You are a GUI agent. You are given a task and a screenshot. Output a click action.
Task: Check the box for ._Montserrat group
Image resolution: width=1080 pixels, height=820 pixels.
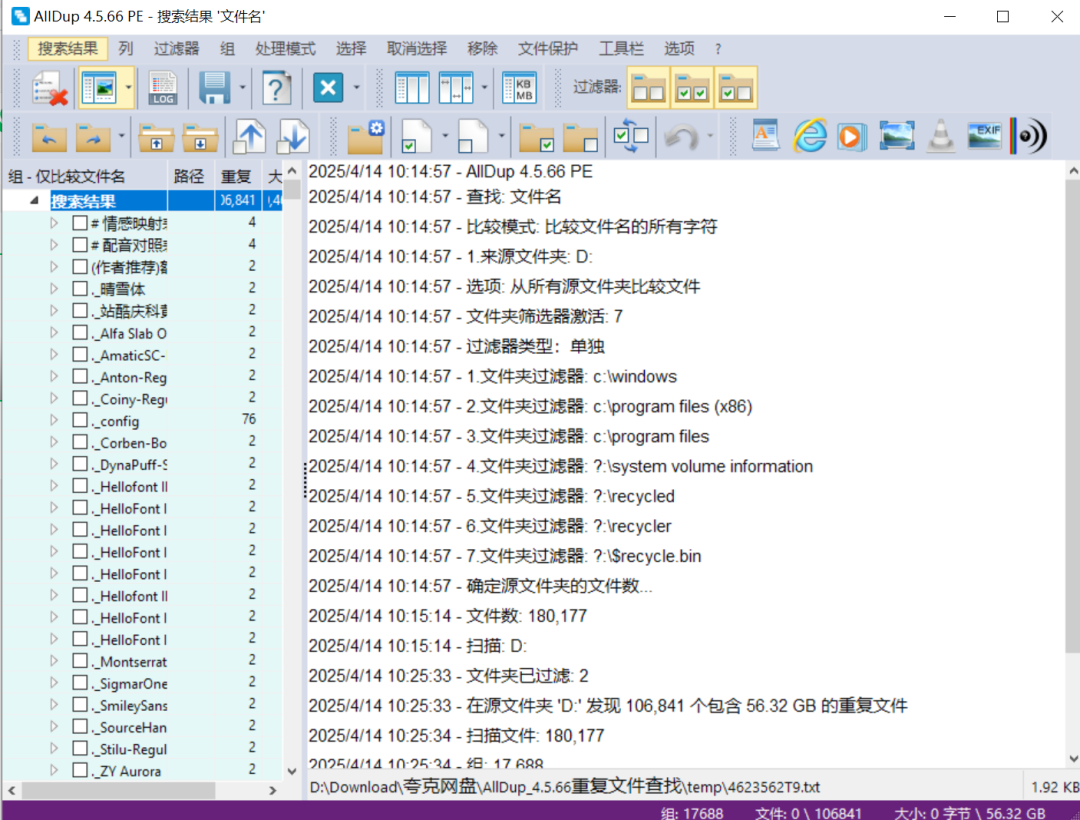pos(80,661)
